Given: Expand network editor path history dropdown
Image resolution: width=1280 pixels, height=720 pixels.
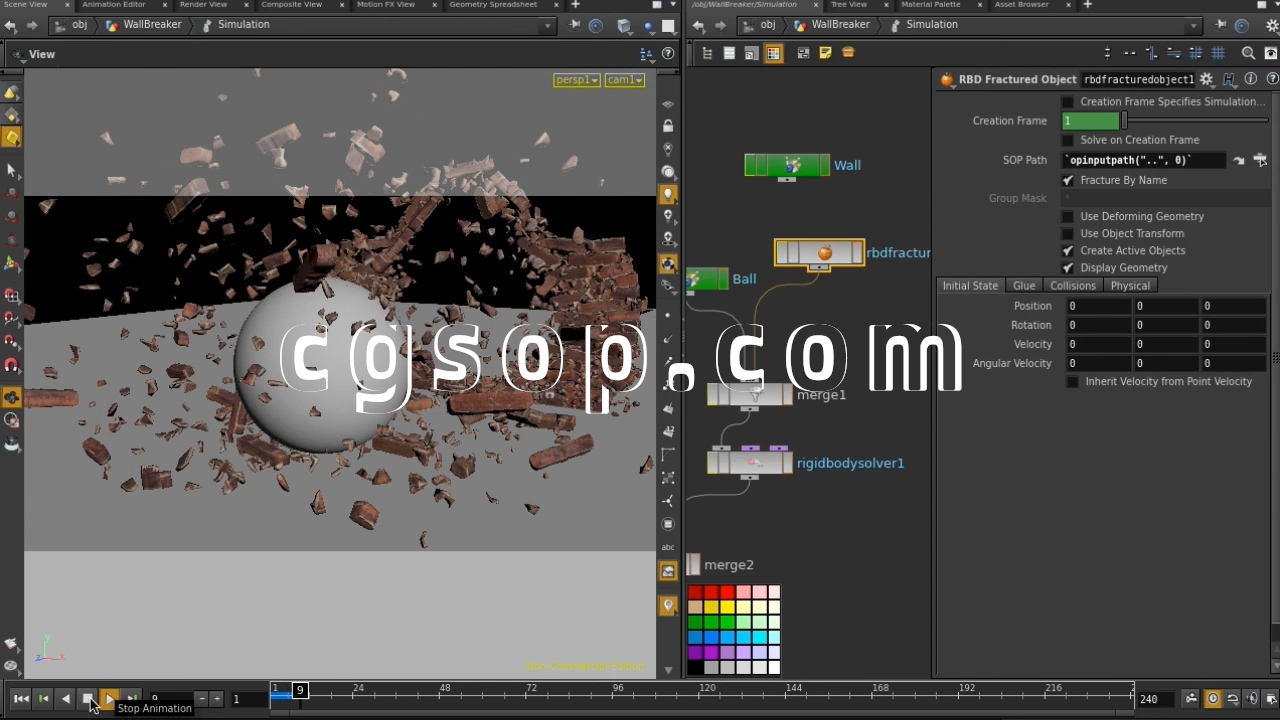Looking at the screenshot, I should [1194, 26].
